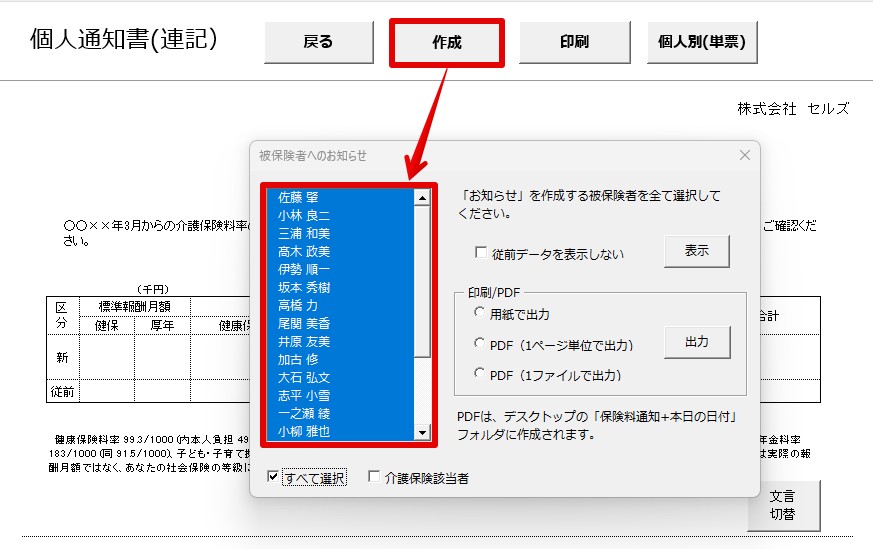Select 井原 友美 in the list
This screenshot has height=549, width=873.
341,341
